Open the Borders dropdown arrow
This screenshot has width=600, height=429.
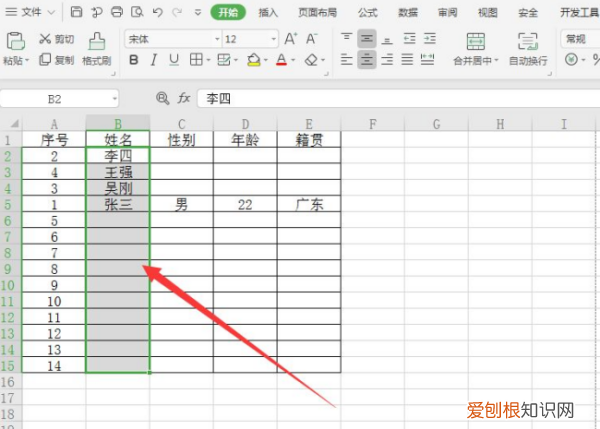click(209, 60)
